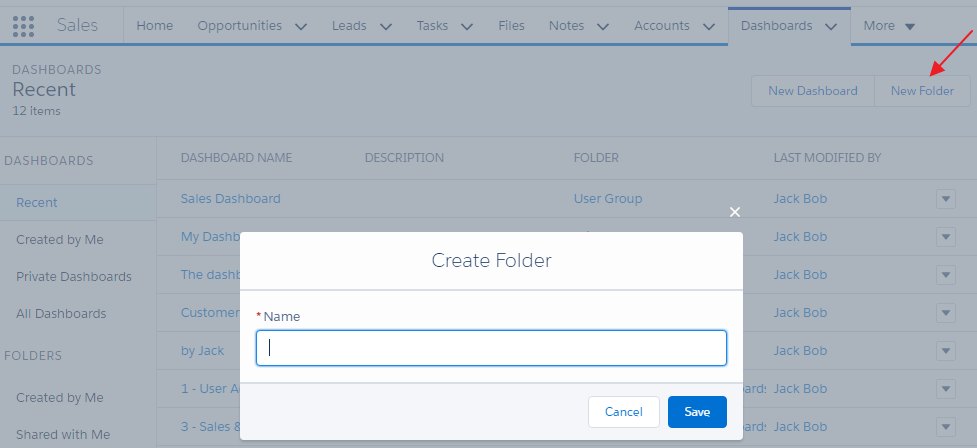Image resolution: width=977 pixels, height=448 pixels.
Task: Open the App Launcher grid icon
Action: click(24, 26)
